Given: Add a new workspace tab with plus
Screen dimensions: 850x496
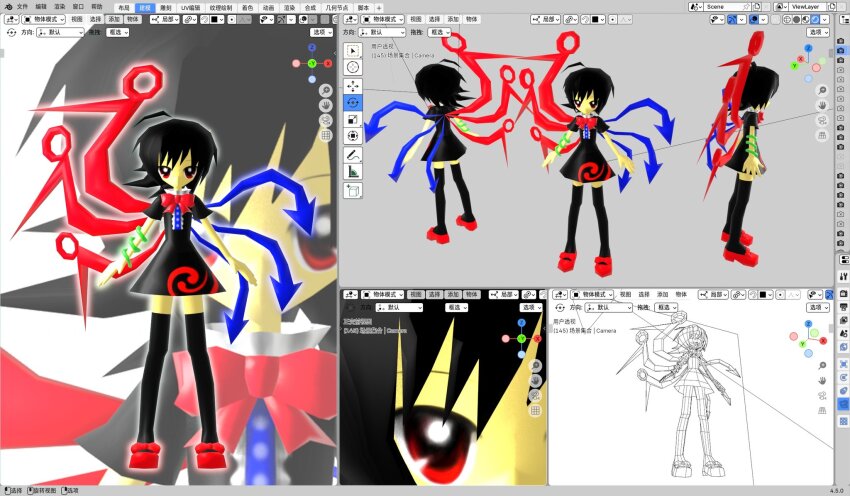Looking at the screenshot, I should (378, 8).
